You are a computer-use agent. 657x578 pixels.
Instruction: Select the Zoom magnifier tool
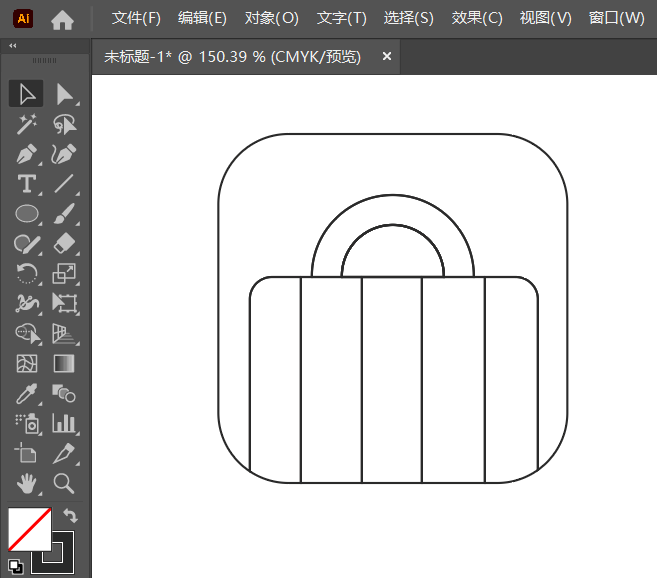pyautogui.click(x=65, y=483)
